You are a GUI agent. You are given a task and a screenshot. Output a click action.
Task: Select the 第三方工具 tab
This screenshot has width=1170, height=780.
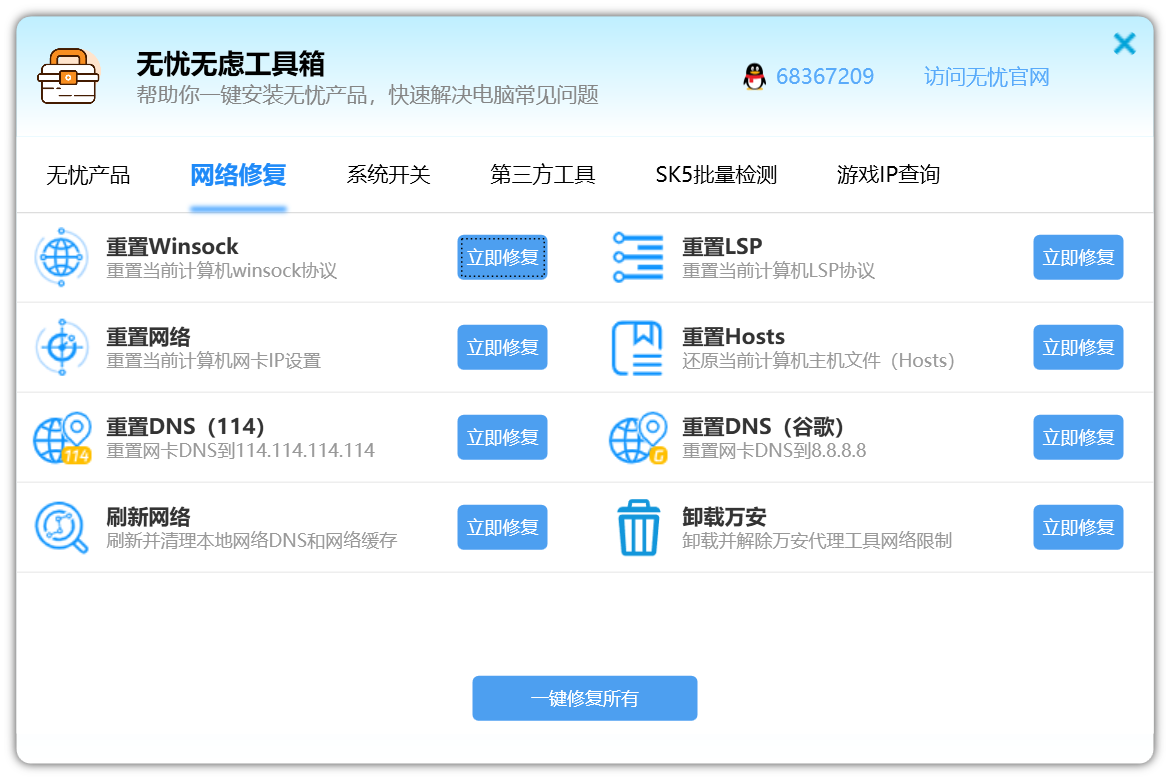(542, 175)
